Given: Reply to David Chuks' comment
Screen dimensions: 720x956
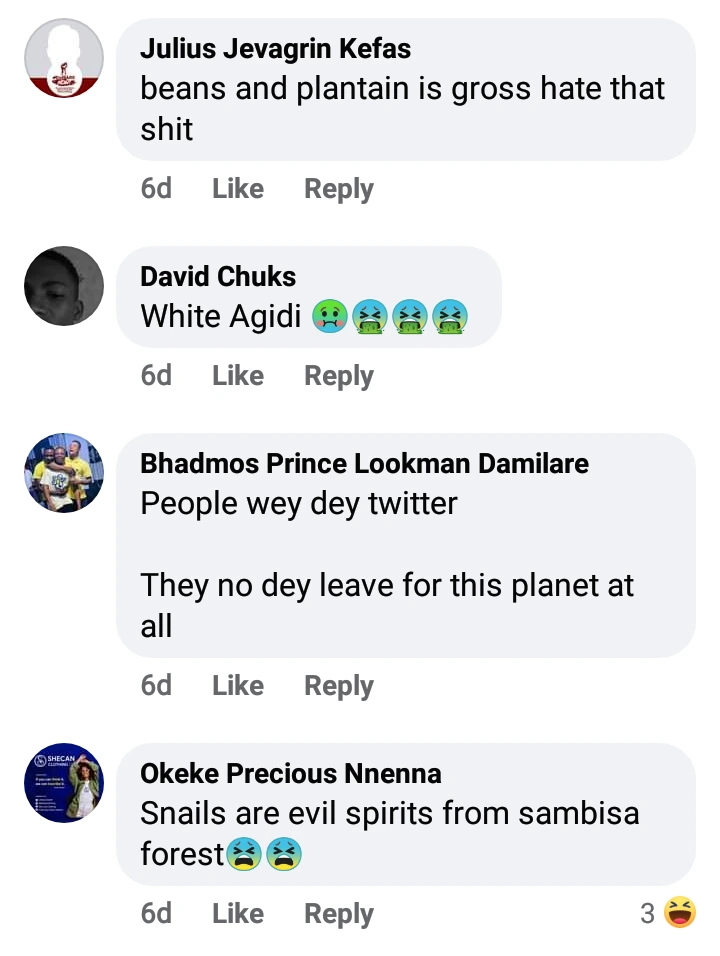Looking at the screenshot, I should tap(339, 376).
